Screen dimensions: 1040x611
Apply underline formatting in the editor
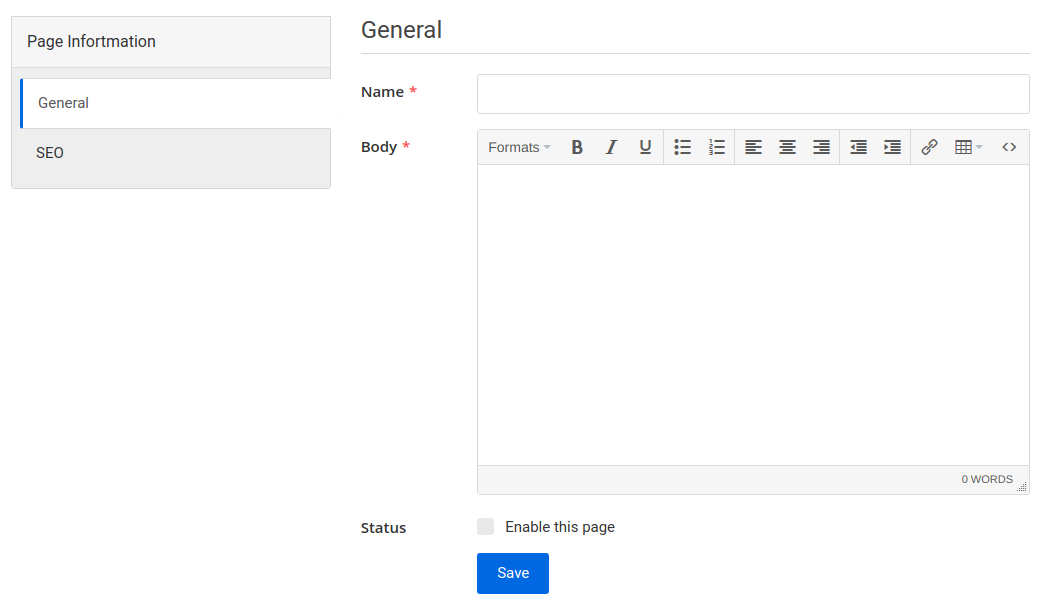point(645,147)
